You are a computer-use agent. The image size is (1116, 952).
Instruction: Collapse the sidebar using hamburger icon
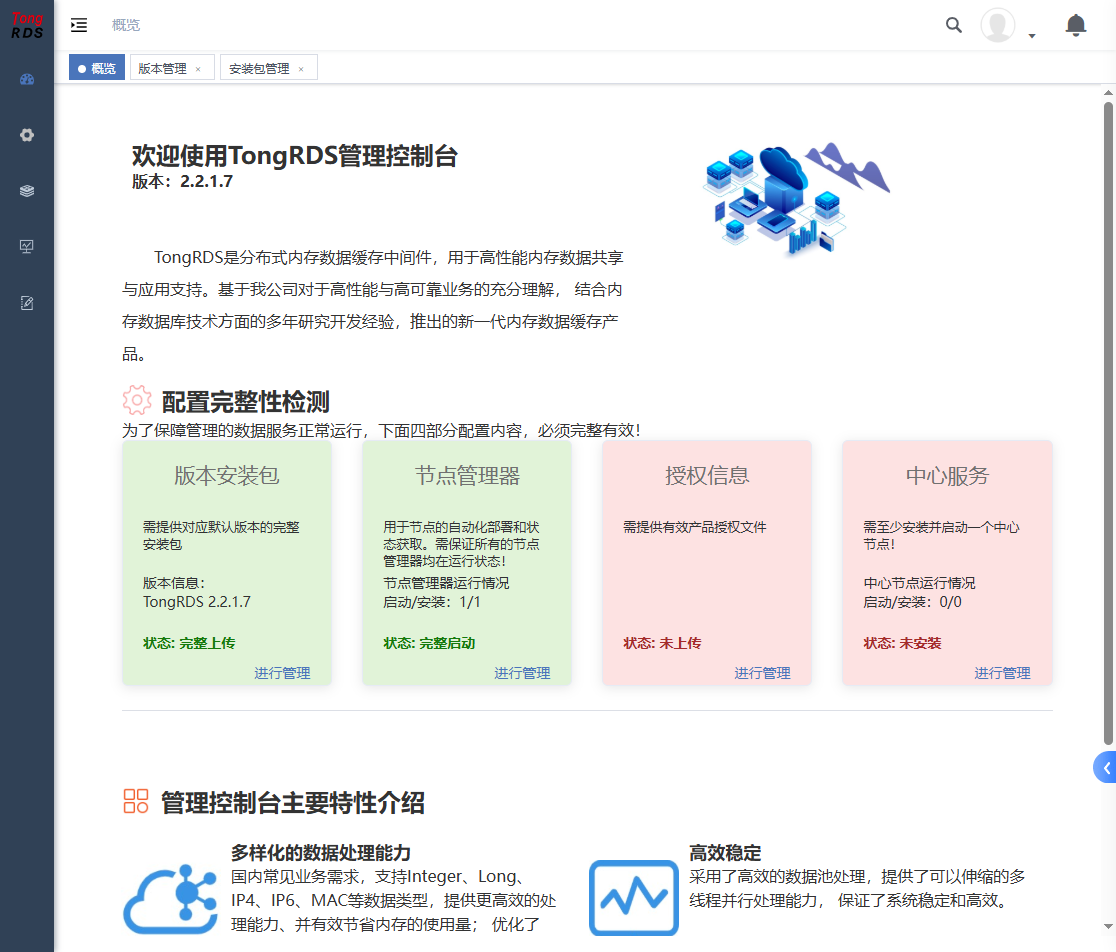click(x=79, y=26)
